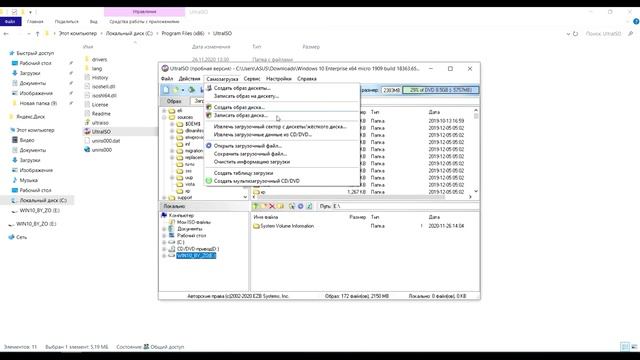Click 'Program Files (x86)' in Explorer address bar
Viewport: 640px width, 360px height.
(182, 33)
